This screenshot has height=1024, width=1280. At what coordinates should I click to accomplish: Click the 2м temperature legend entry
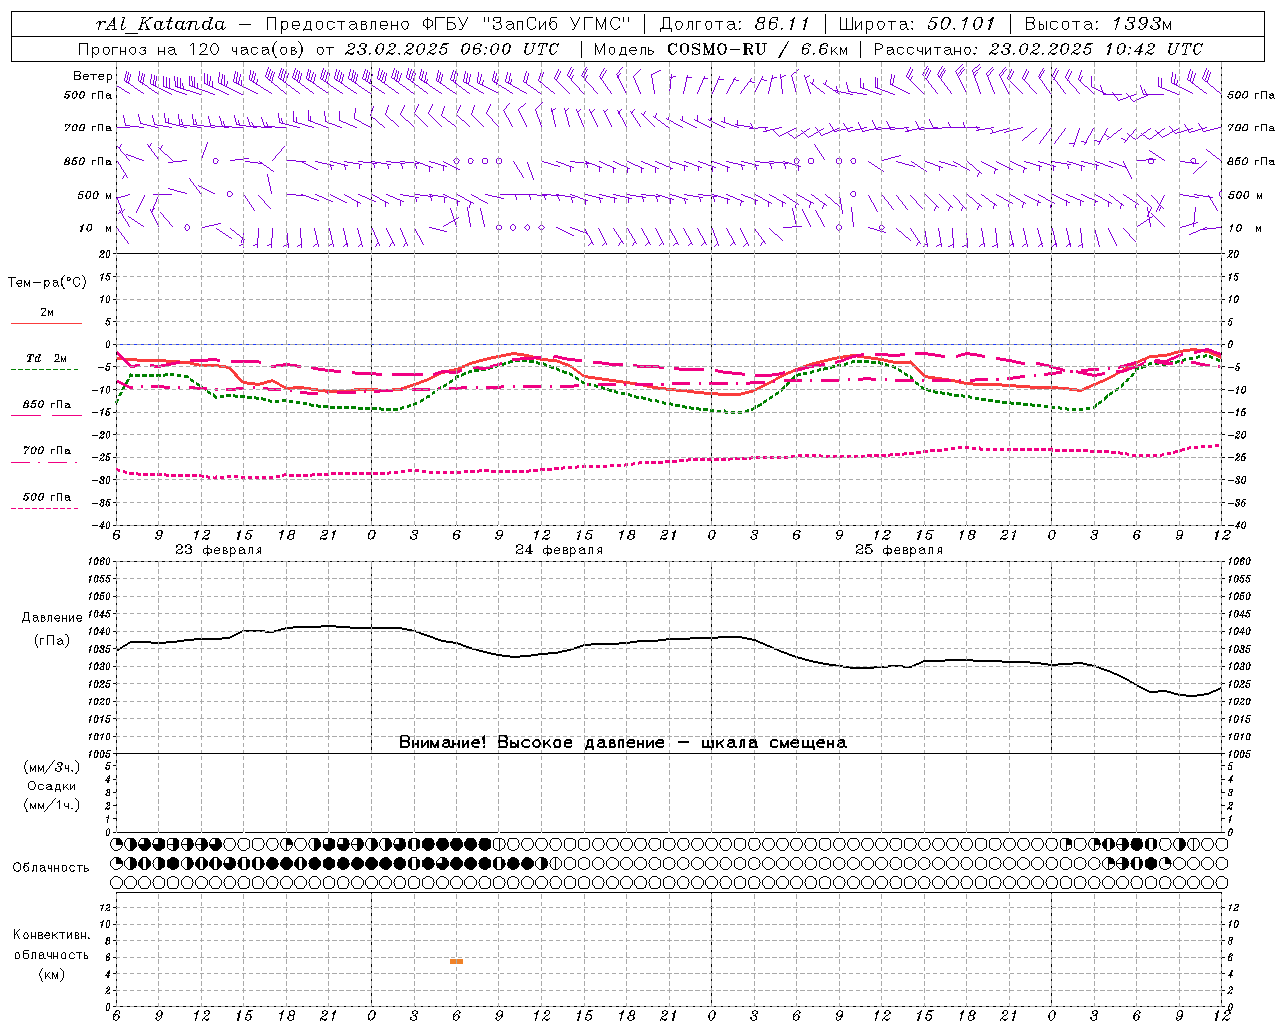pyautogui.click(x=47, y=312)
